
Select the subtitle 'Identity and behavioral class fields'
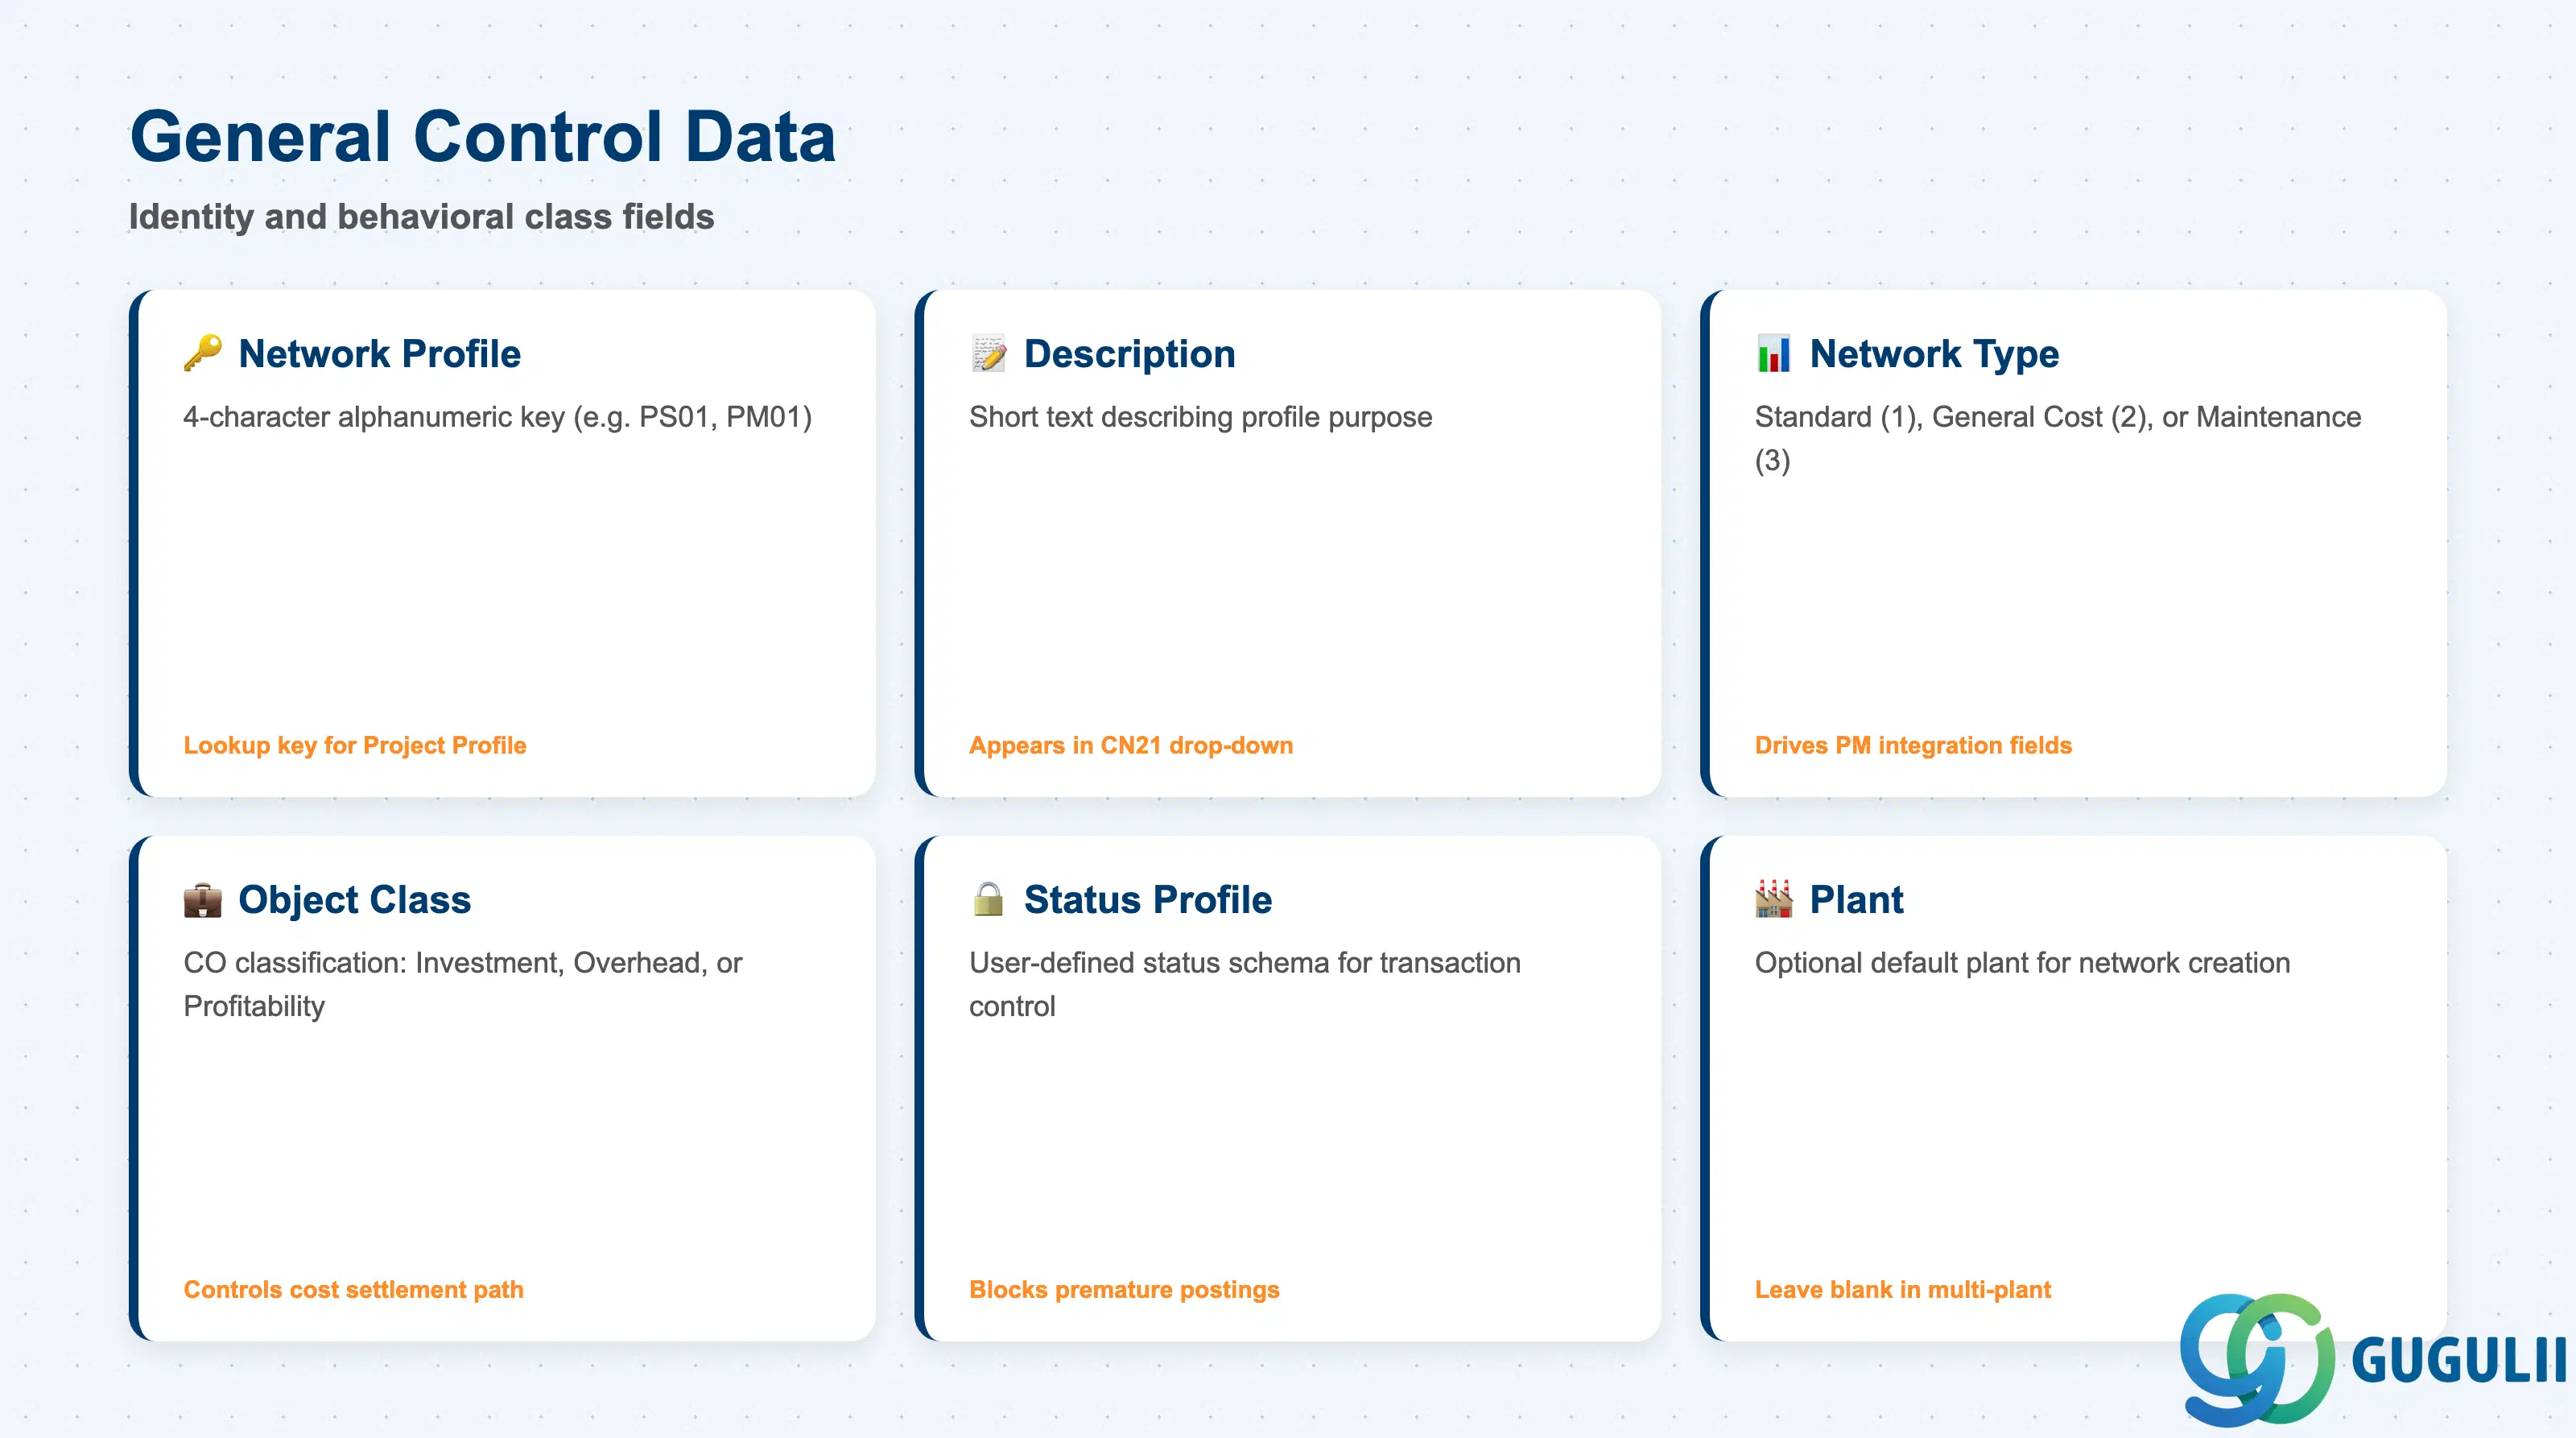tap(421, 217)
